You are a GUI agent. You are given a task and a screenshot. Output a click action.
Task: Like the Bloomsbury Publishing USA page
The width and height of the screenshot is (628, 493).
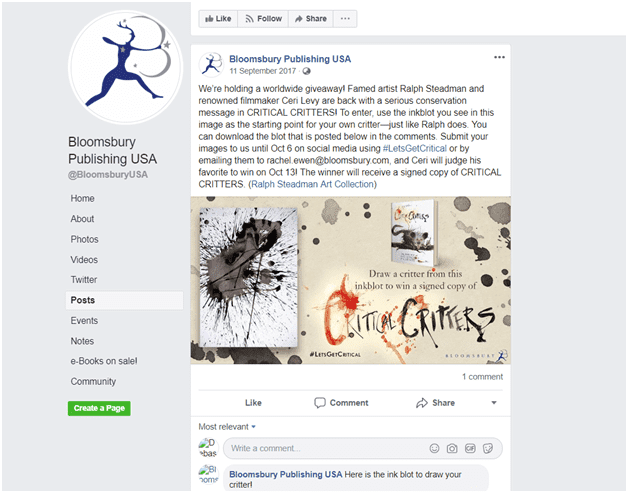(x=218, y=19)
